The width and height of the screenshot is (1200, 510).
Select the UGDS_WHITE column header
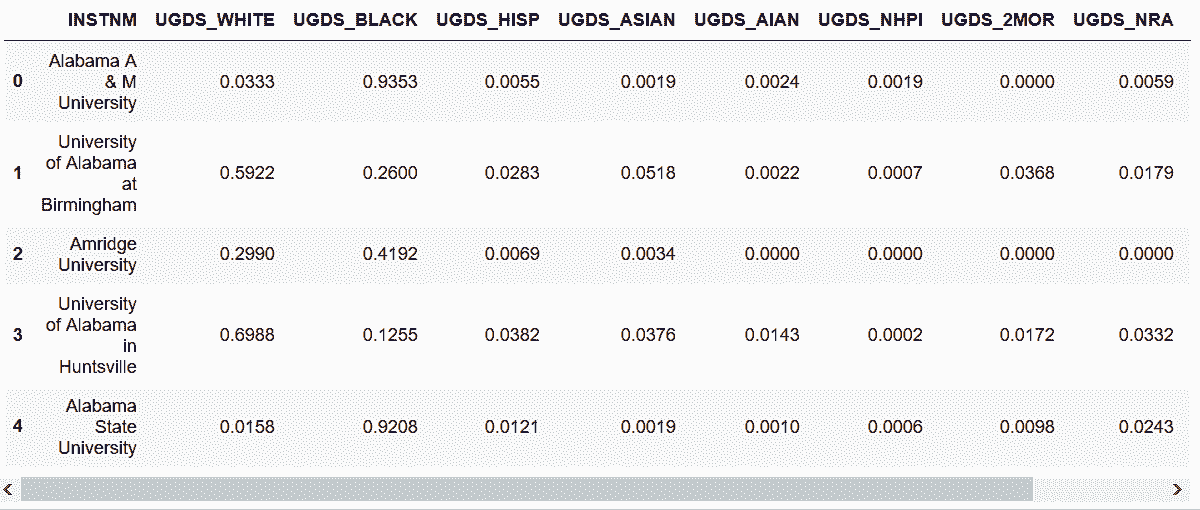click(214, 20)
